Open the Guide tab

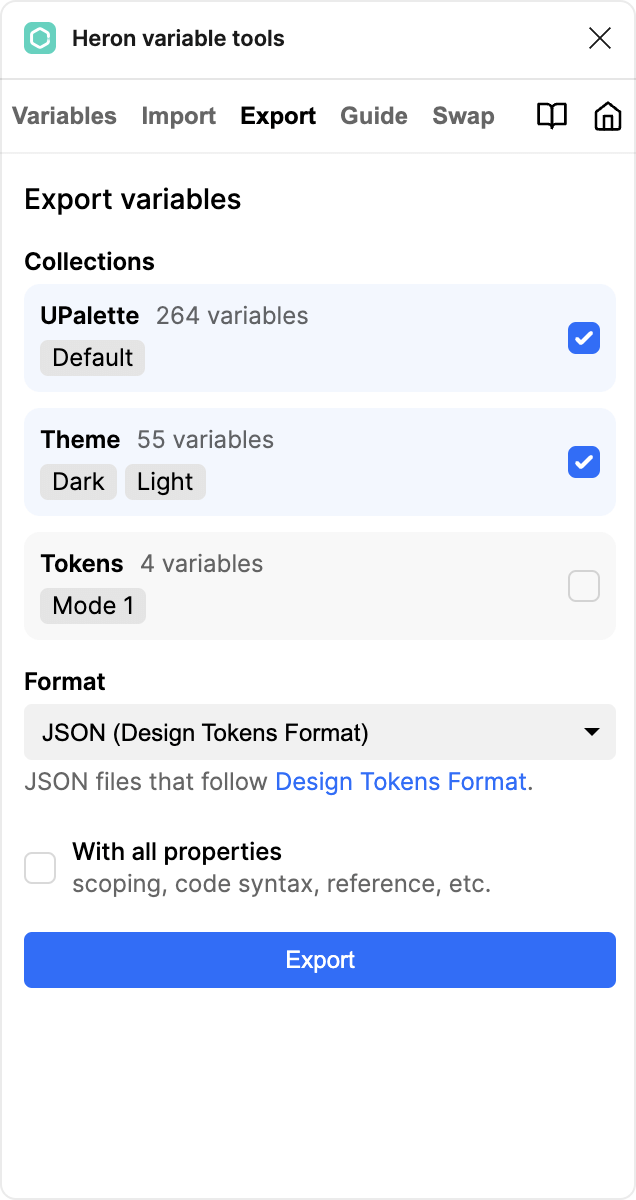[374, 116]
